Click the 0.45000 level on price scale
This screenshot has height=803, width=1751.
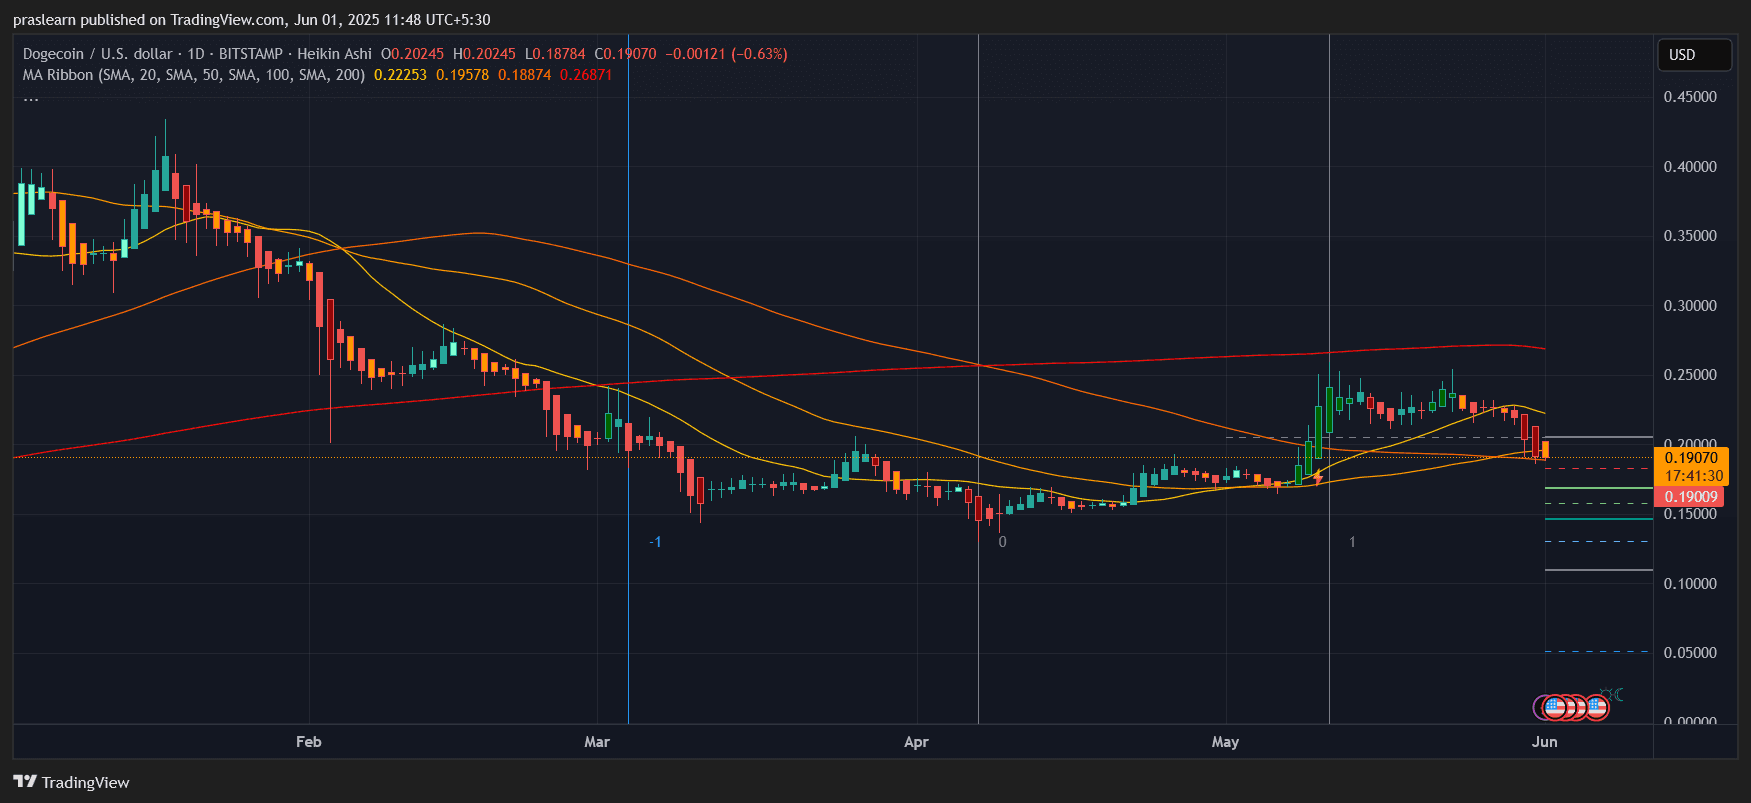click(1689, 97)
